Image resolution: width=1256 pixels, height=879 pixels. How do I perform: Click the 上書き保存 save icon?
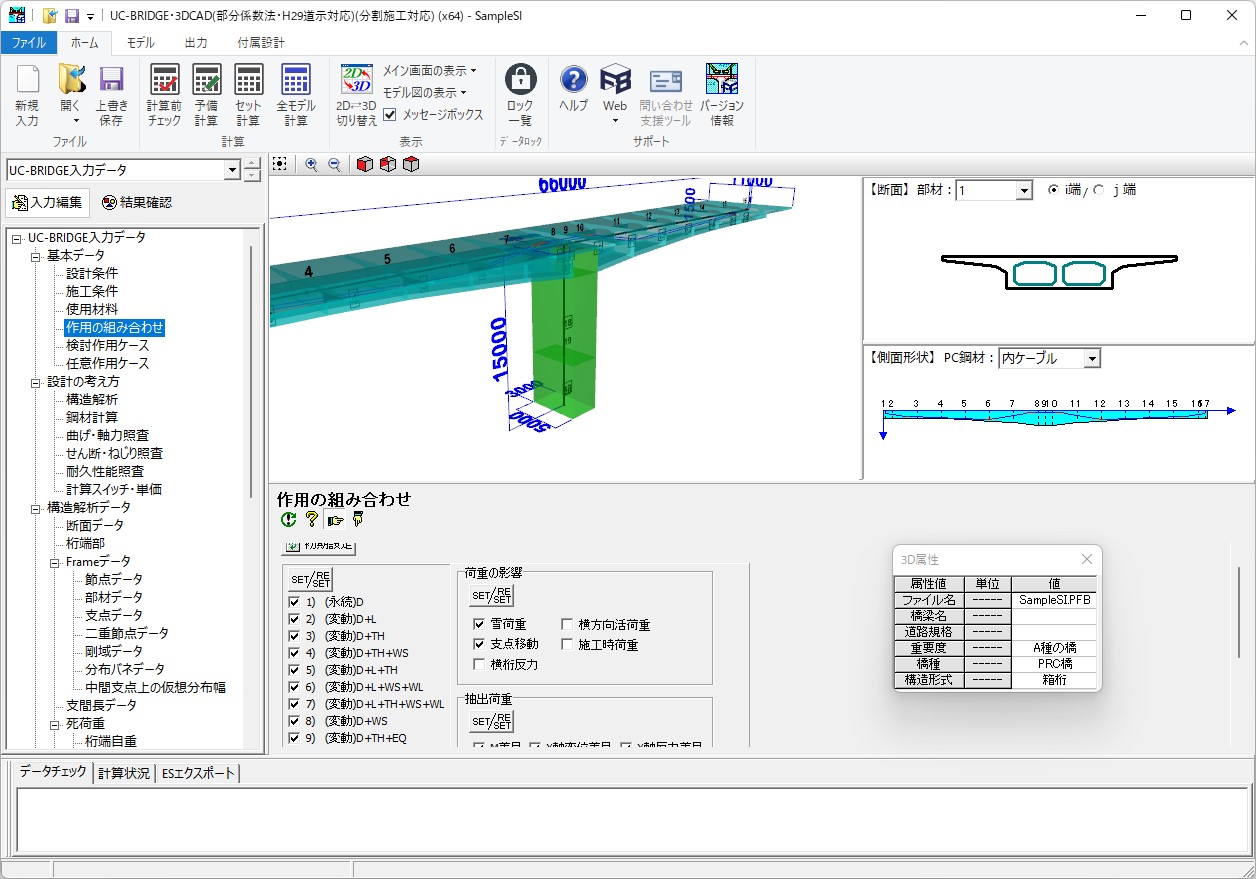tap(111, 82)
